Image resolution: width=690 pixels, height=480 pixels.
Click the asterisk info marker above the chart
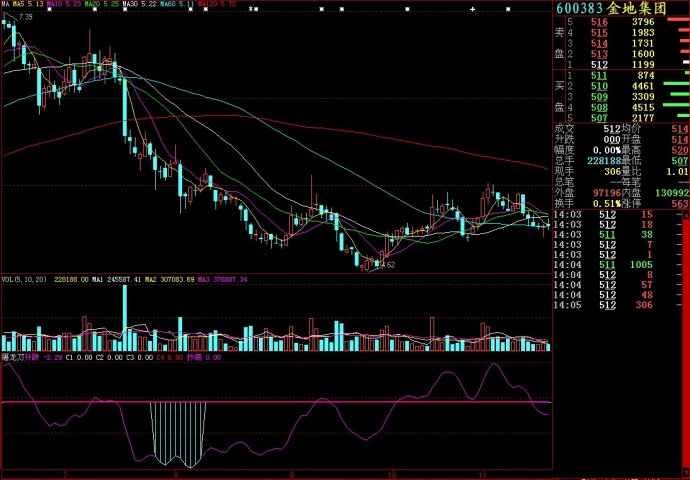point(250,9)
